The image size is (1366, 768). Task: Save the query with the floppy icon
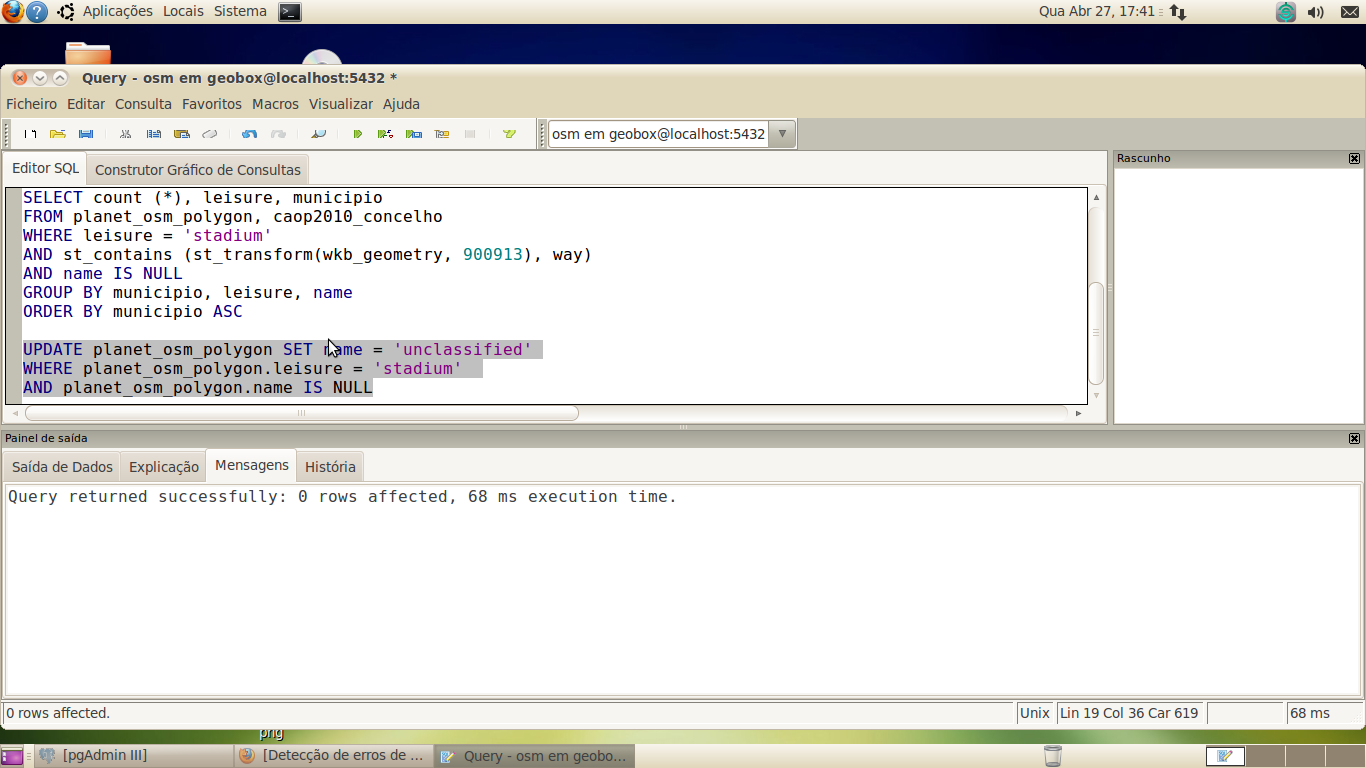(x=86, y=134)
